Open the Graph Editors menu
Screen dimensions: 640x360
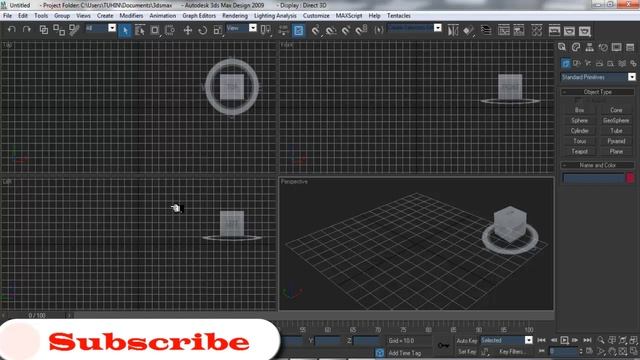click(x=199, y=16)
